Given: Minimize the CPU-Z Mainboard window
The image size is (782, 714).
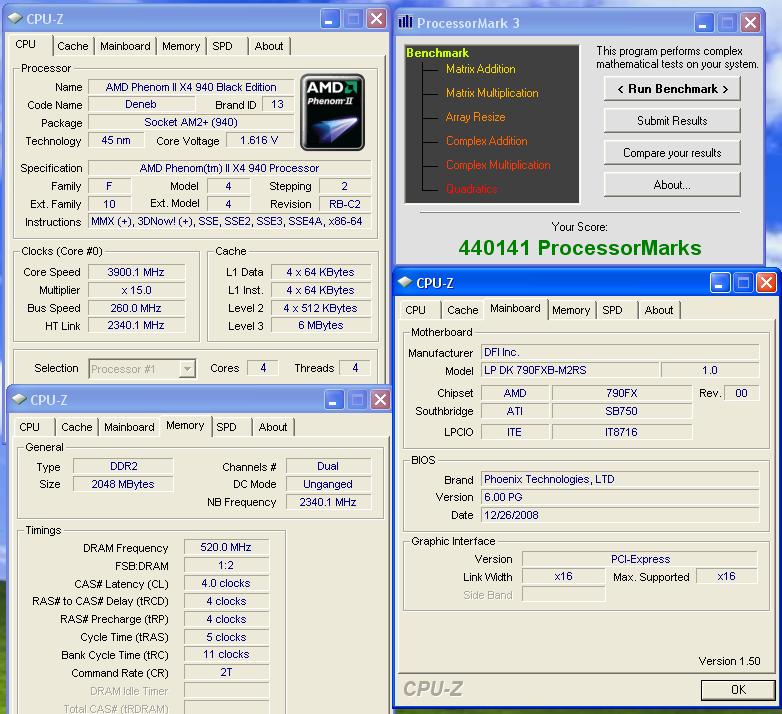Looking at the screenshot, I should tap(719, 283).
